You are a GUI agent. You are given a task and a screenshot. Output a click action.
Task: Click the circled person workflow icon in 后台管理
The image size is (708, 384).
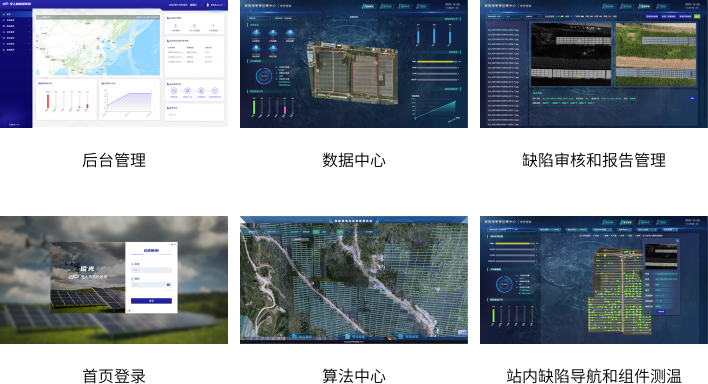coord(201,91)
